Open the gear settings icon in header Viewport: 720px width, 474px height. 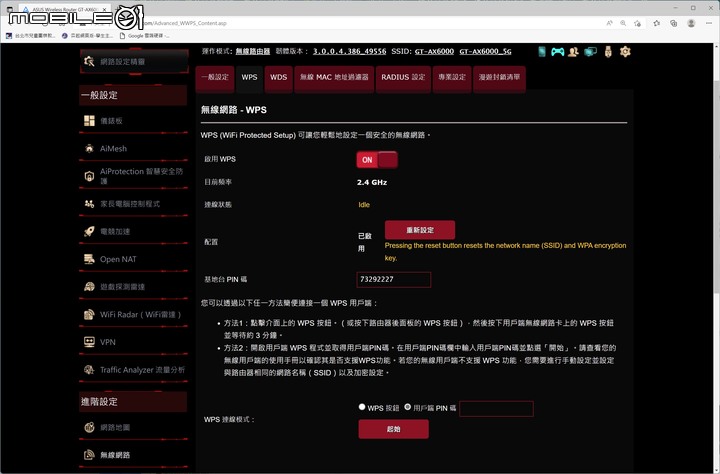tap(625, 51)
